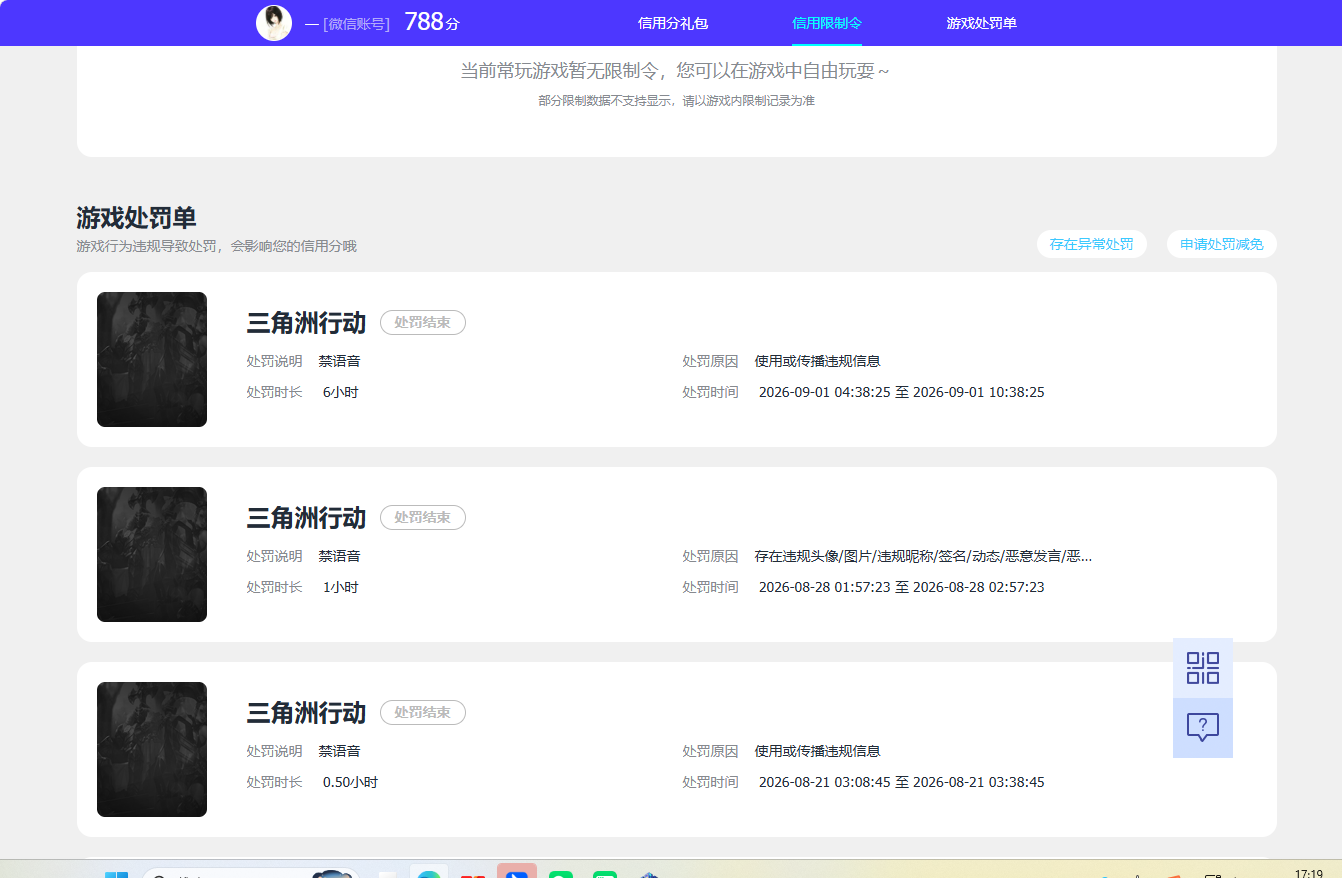Viewport: 1342px width, 878px height.
Task: Click 处罚结束 badge on the 1小时 penalty card
Action: point(423,518)
